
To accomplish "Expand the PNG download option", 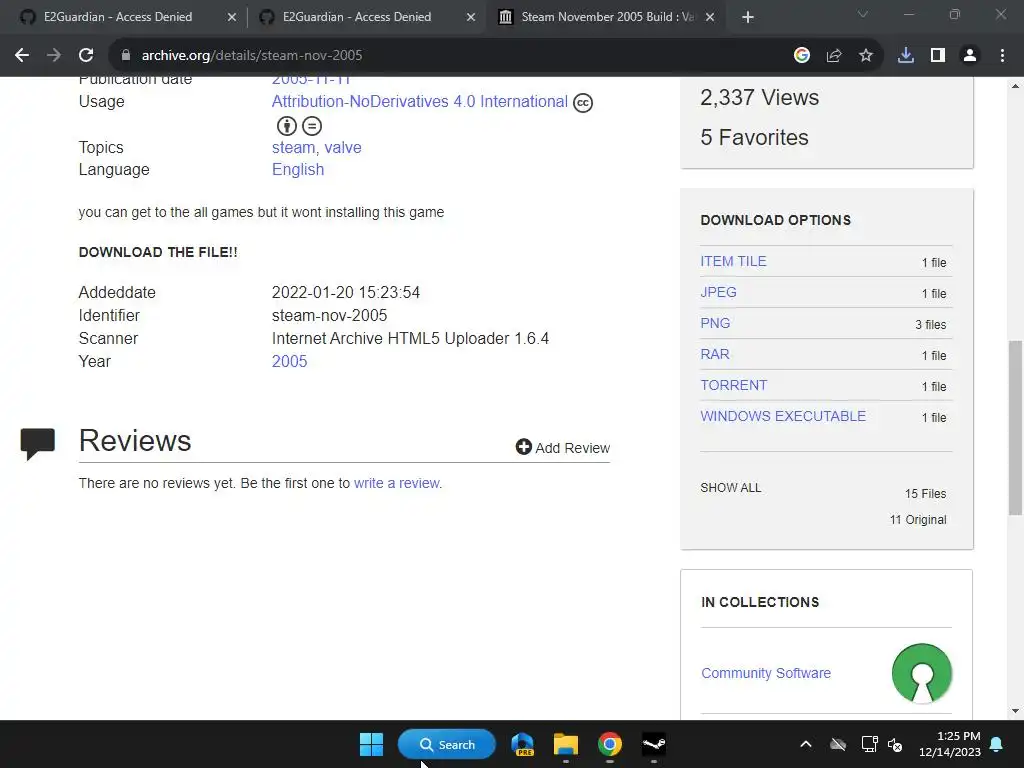I will point(715,323).
